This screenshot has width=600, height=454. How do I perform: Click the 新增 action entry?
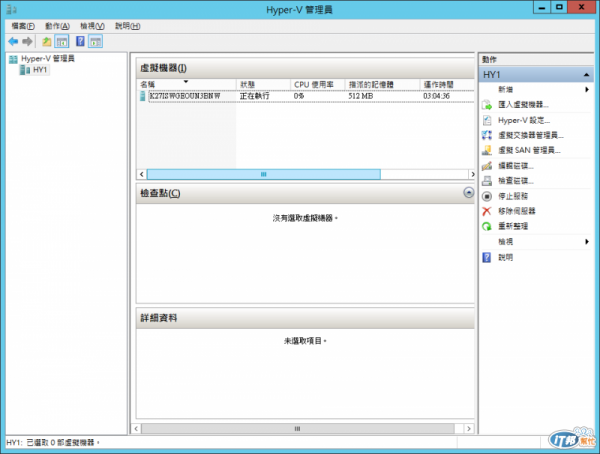505,90
